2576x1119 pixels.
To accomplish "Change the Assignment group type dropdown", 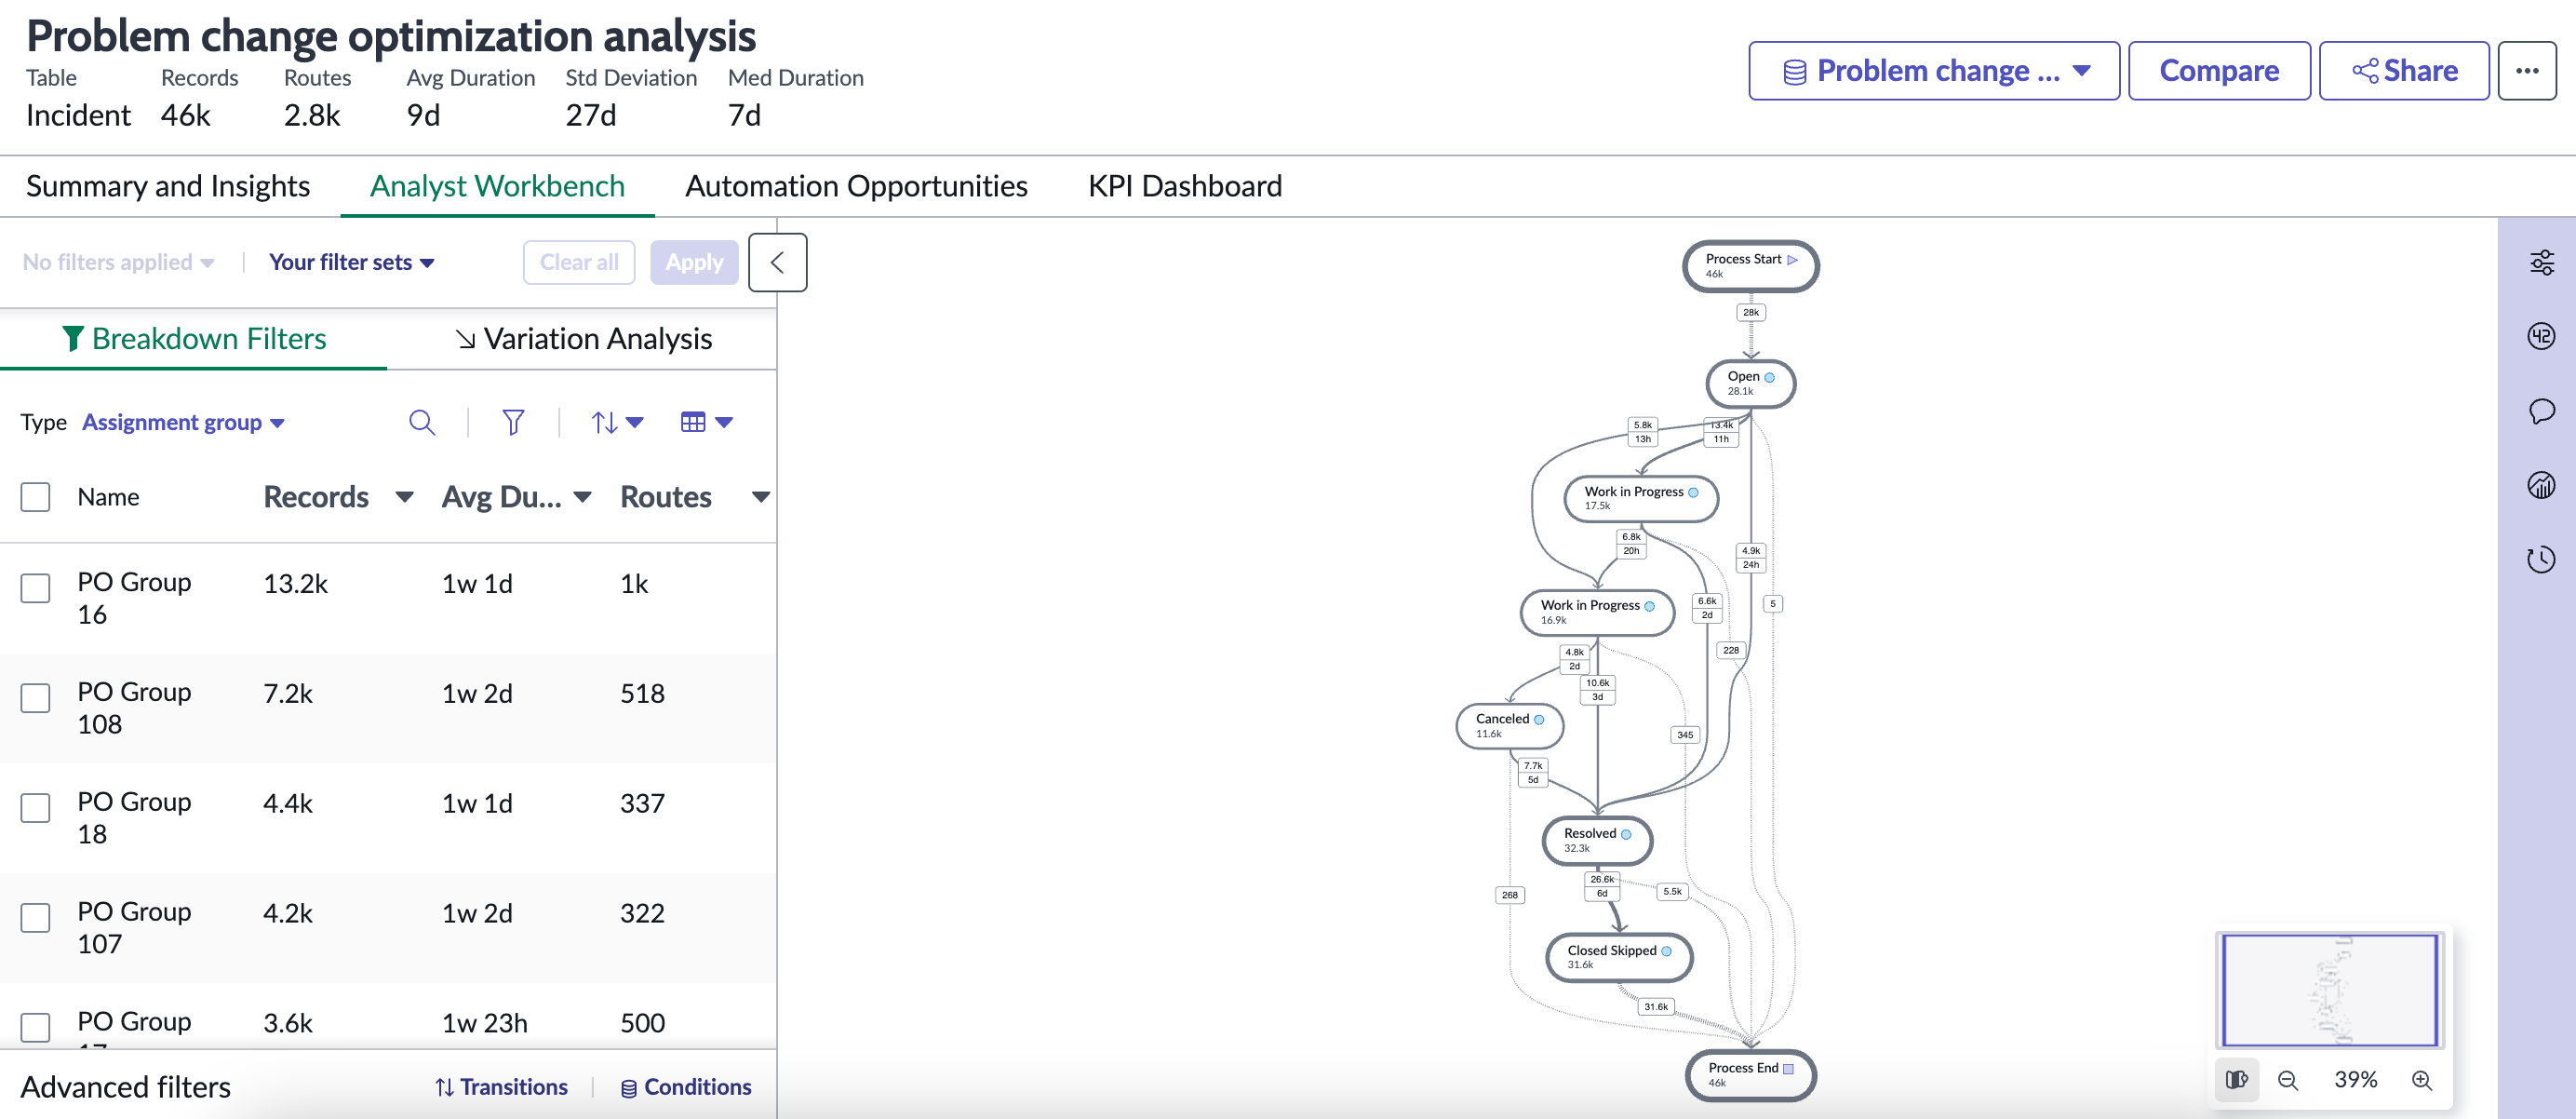I will [x=183, y=422].
